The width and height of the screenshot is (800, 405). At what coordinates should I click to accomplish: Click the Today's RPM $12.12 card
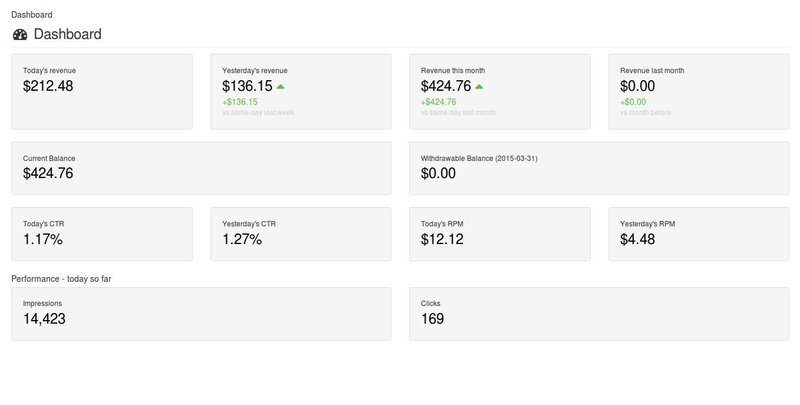500,234
